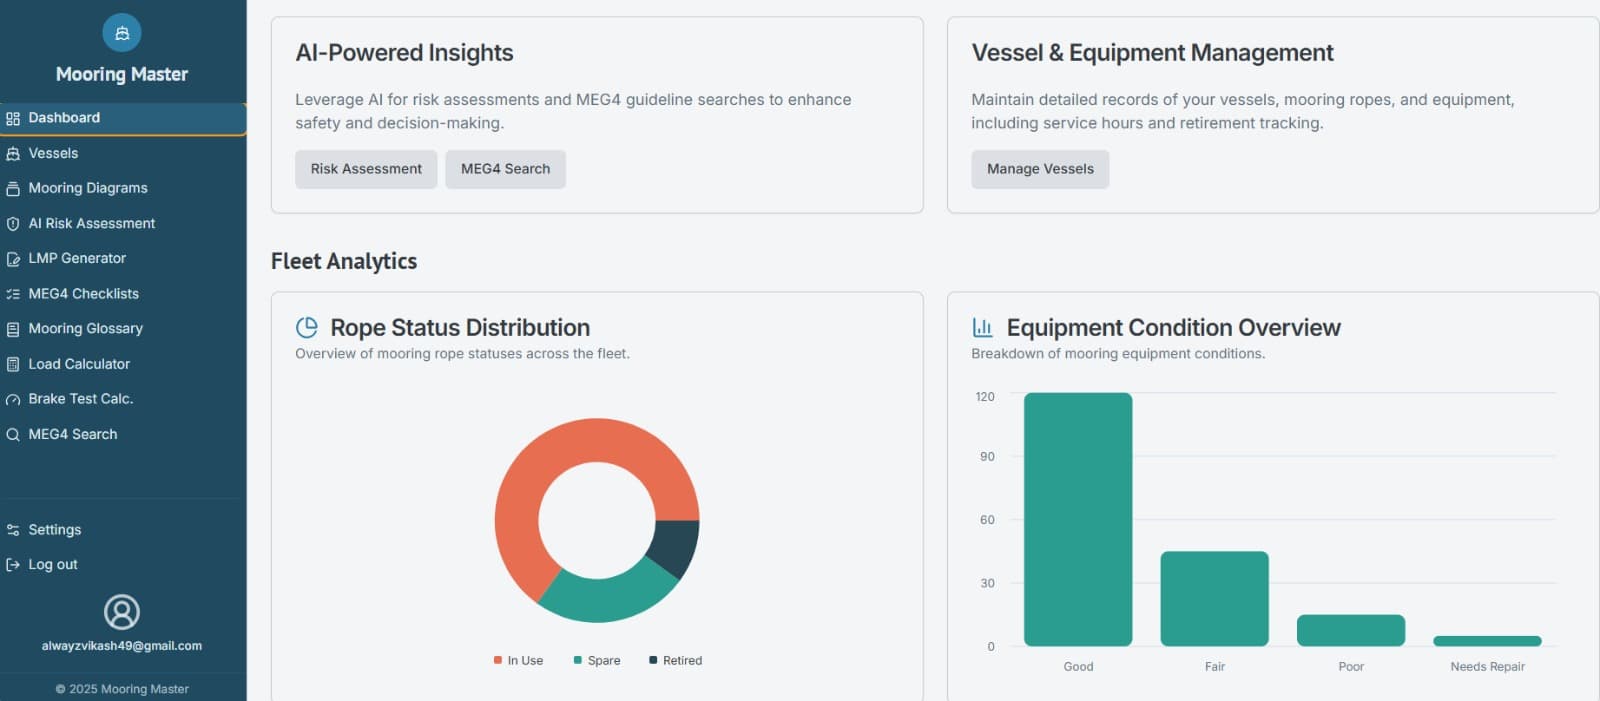Click the MEG4 Search magnifier icon
The height and width of the screenshot is (701, 1600).
point(13,435)
